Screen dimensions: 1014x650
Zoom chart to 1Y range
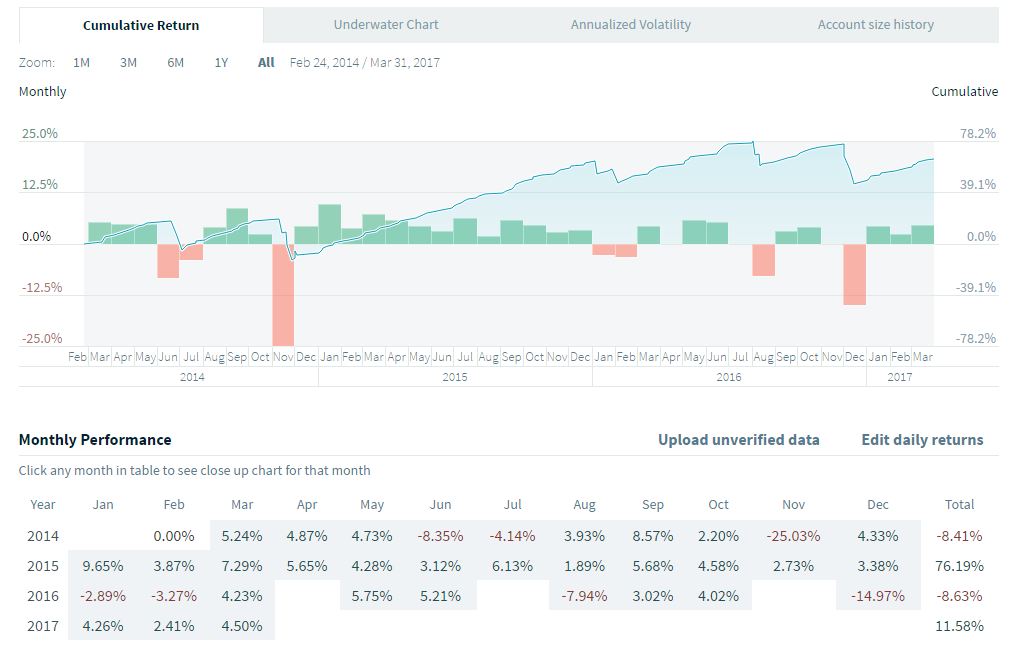click(221, 63)
